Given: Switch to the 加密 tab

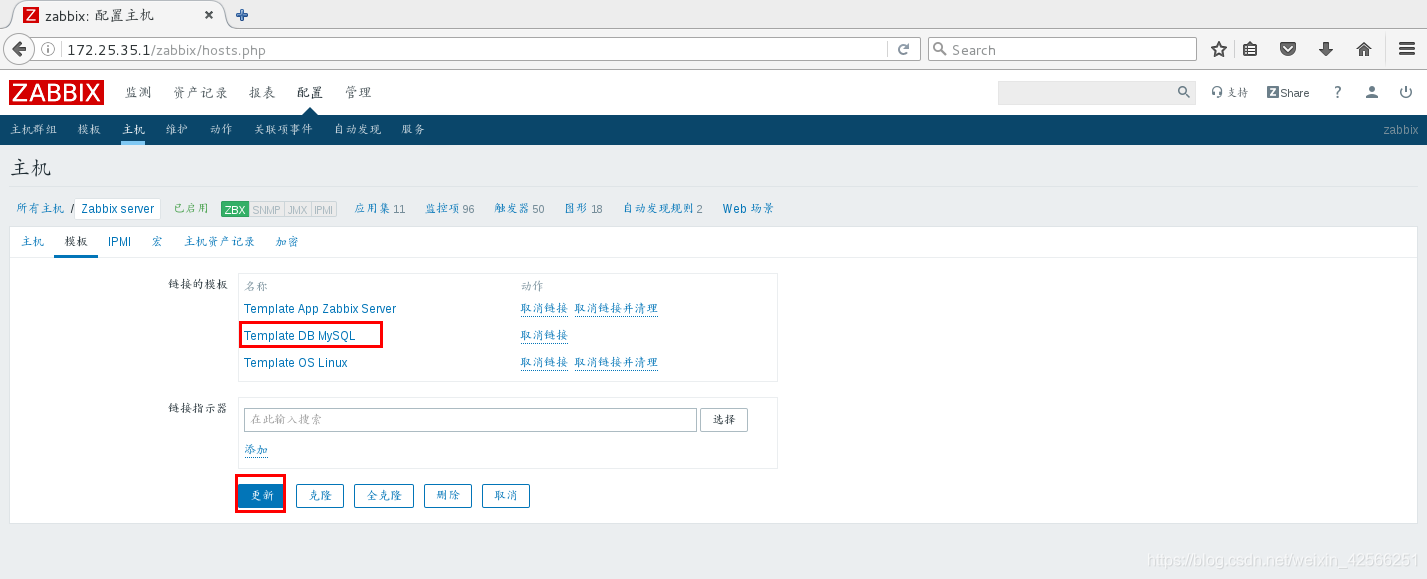Looking at the screenshot, I should click(x=287, y=242).
